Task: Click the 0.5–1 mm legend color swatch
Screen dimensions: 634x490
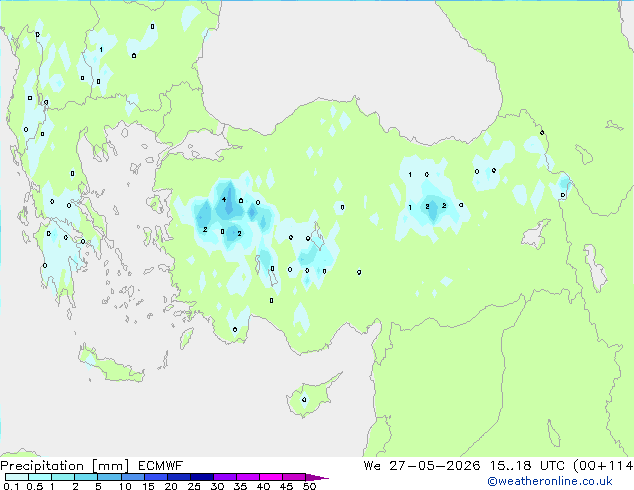Action: coord(40,477)
